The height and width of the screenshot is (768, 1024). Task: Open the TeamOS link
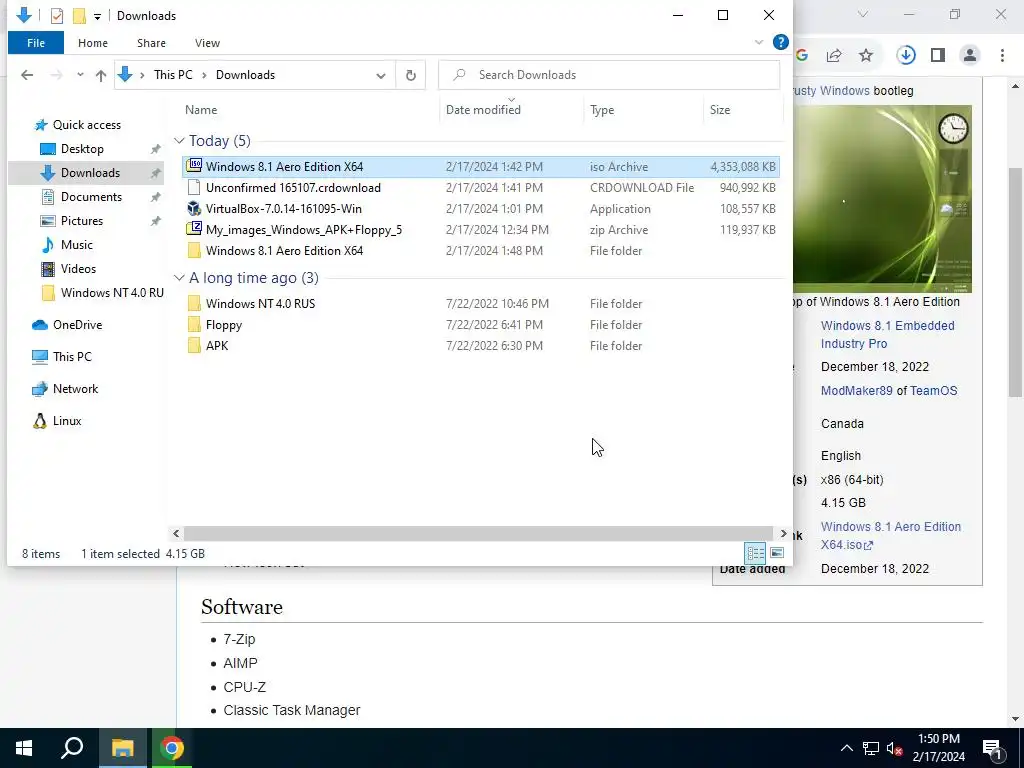(x=934, y=391)
